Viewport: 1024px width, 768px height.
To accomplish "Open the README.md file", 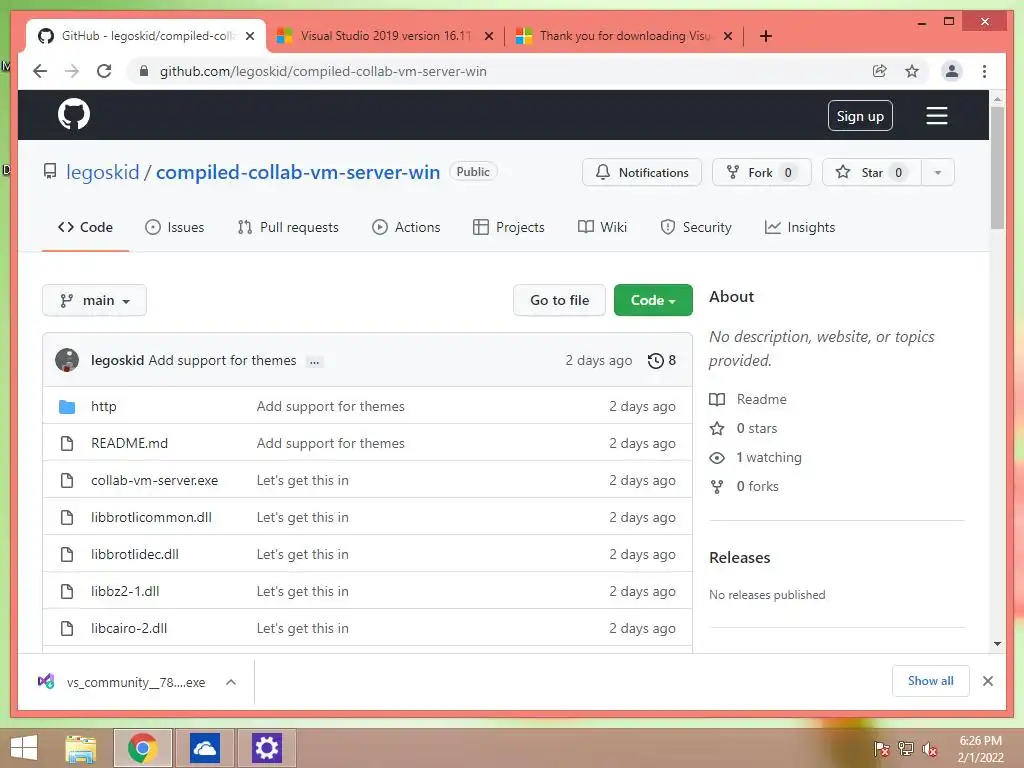I will pos(129,443).
